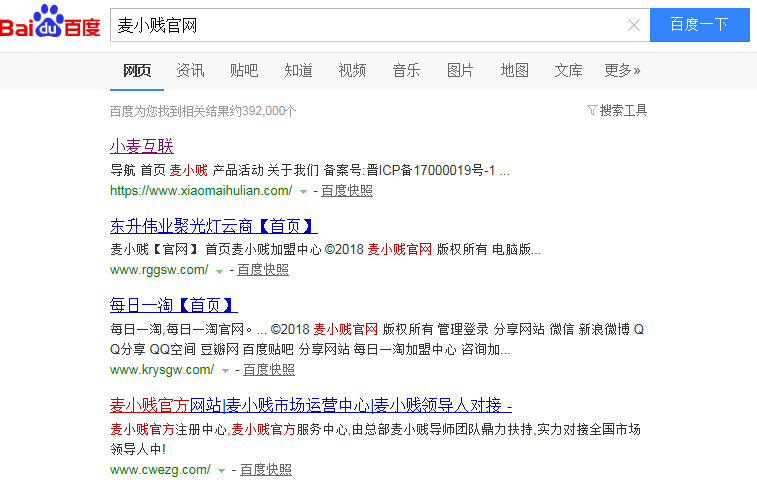Click the www.krysgw.com/ URL
Image resolution: width=757 pixels, height=488 pixels.
point(162,370)
